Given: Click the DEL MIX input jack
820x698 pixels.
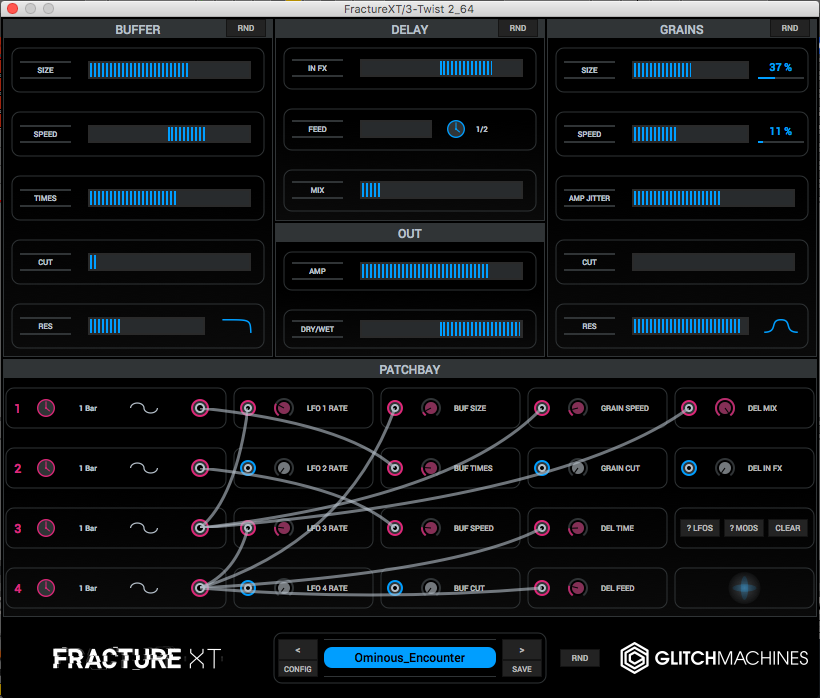Looking at the screenshot, I should coord(689,408).
